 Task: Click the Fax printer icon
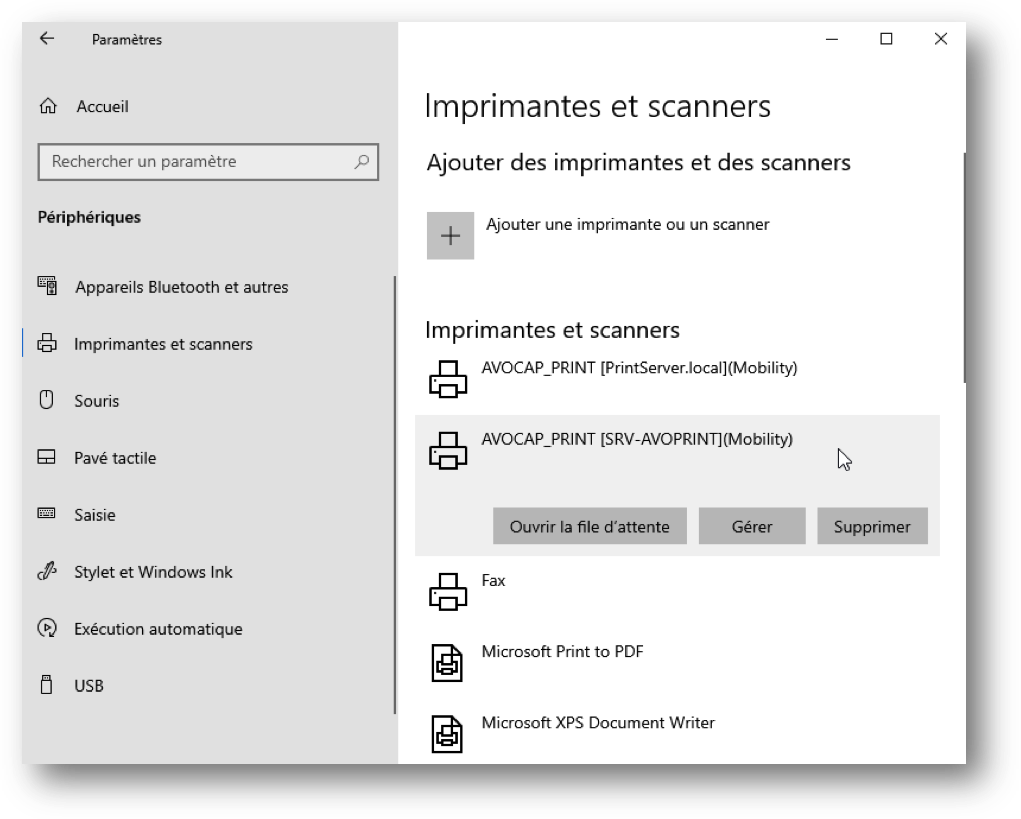pyautogui.click(x=448, y=592)
